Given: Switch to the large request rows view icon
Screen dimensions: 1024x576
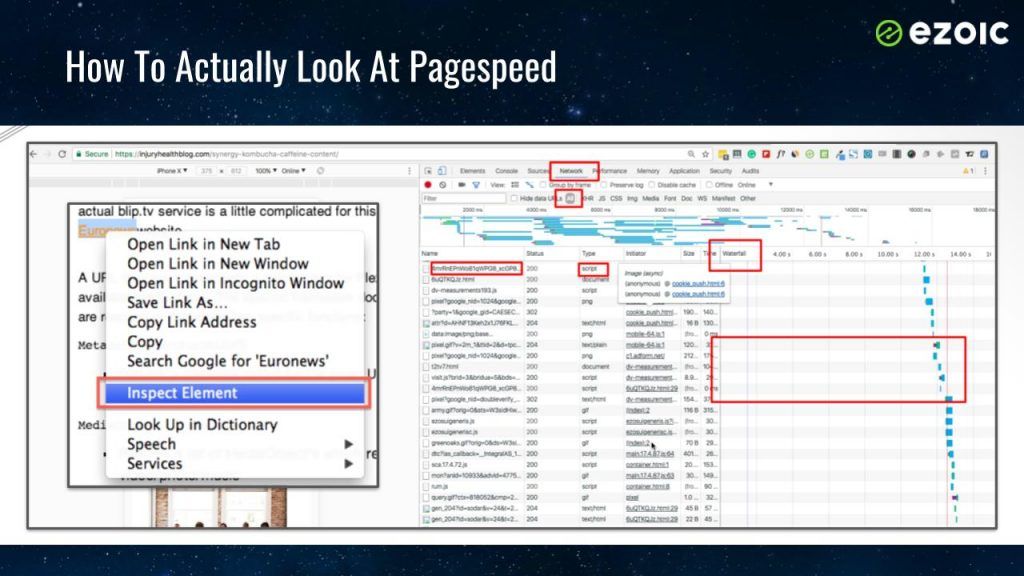Looking at the screenshot, I should 515,185.
